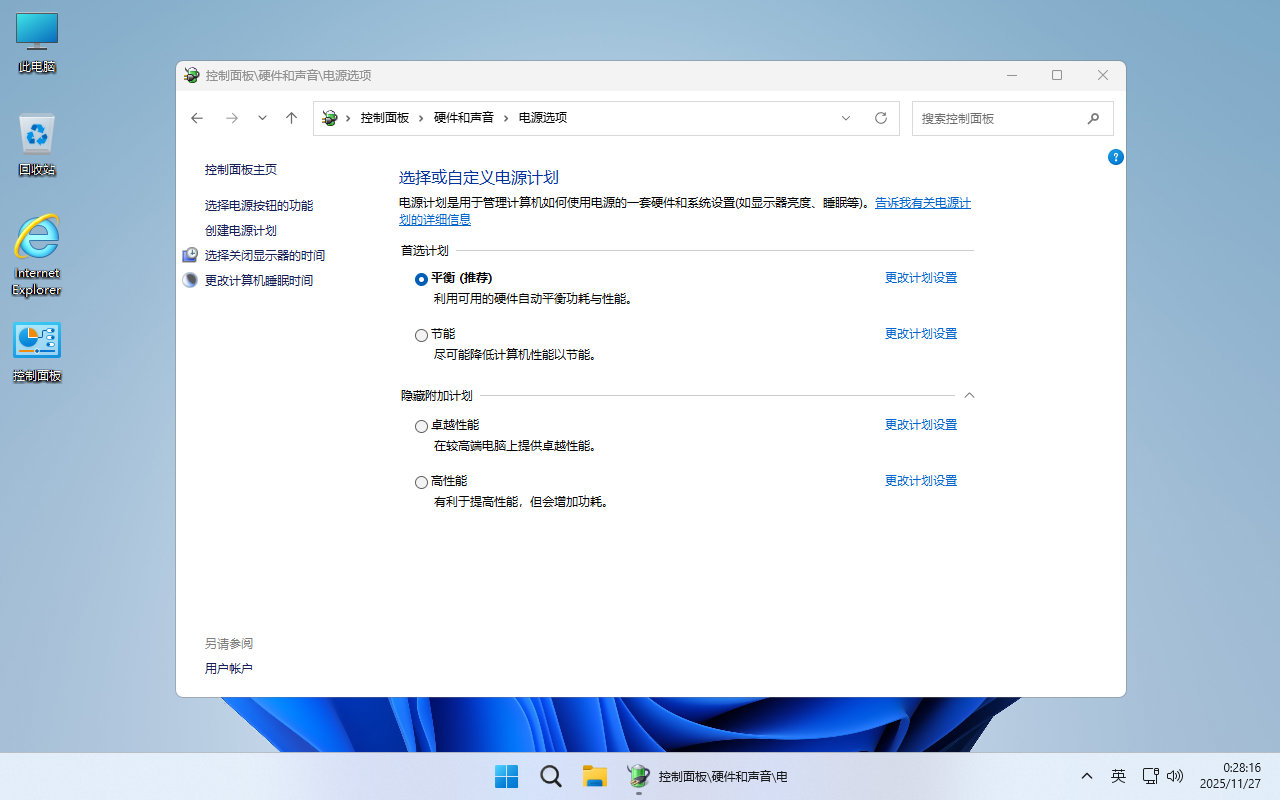The height and width of the screenshot is (800, 1280).
Task: Open 创建电源计划 in the left sidebar
Action: [240, 230]
